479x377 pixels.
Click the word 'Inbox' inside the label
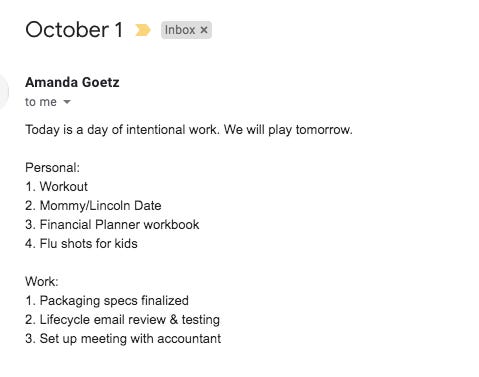coord(180,30)
